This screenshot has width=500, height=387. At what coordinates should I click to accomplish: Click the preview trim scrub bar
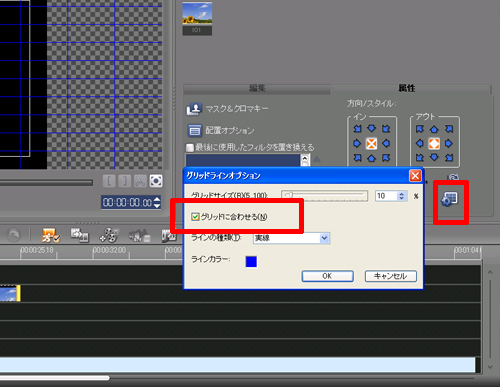46,183
